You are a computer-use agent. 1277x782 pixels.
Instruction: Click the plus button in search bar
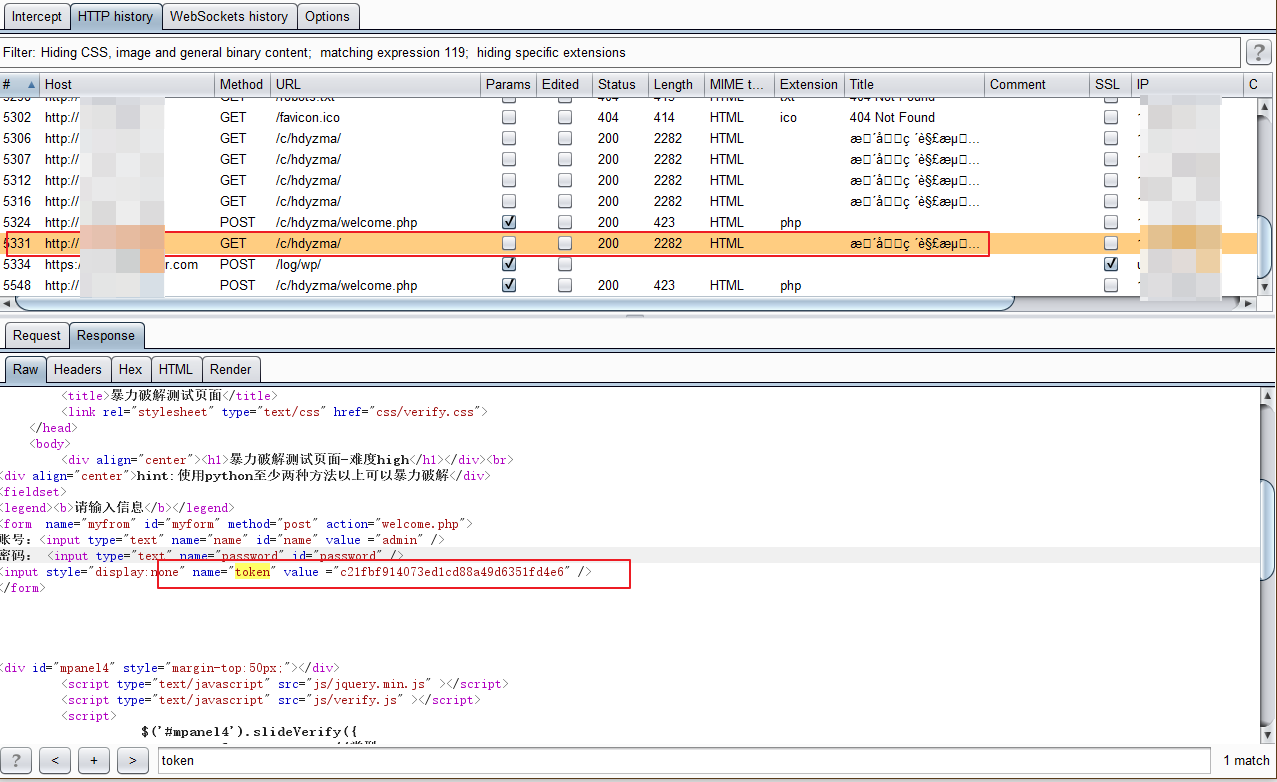tap(94, 760)
